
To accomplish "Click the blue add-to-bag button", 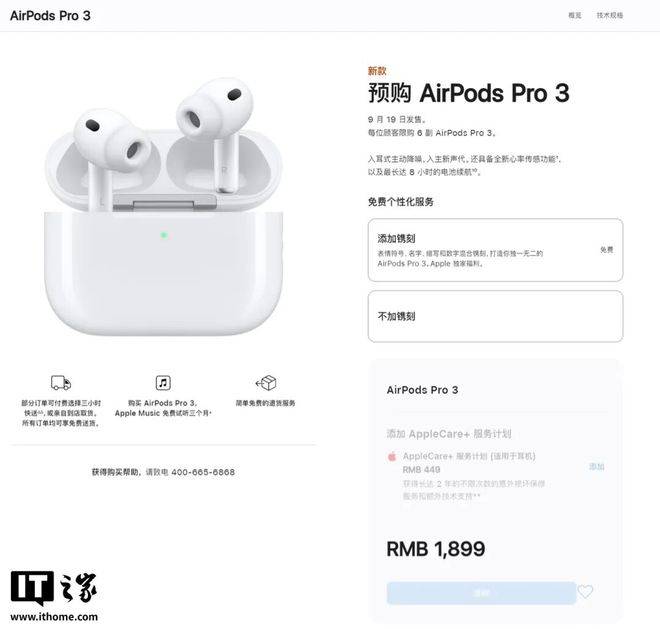I will coord(481,593).
